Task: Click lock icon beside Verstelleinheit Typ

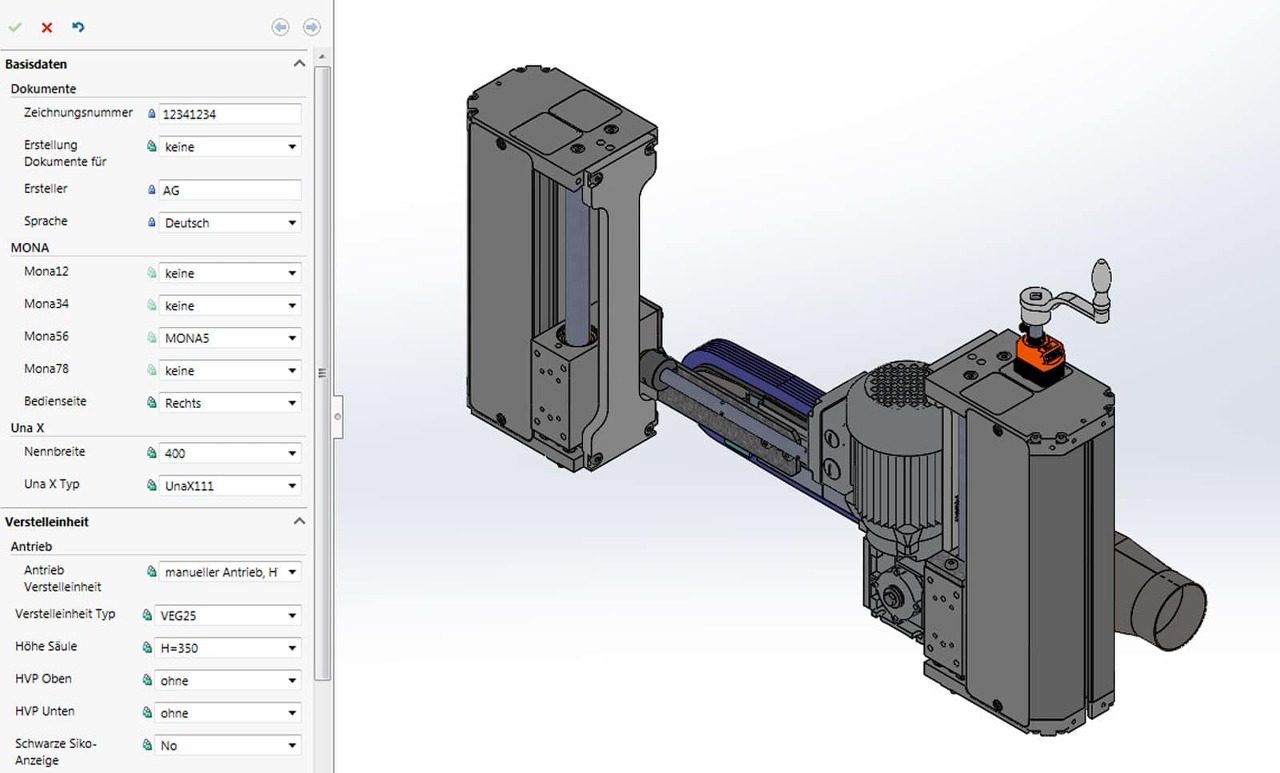Action: tap(148, 615)
